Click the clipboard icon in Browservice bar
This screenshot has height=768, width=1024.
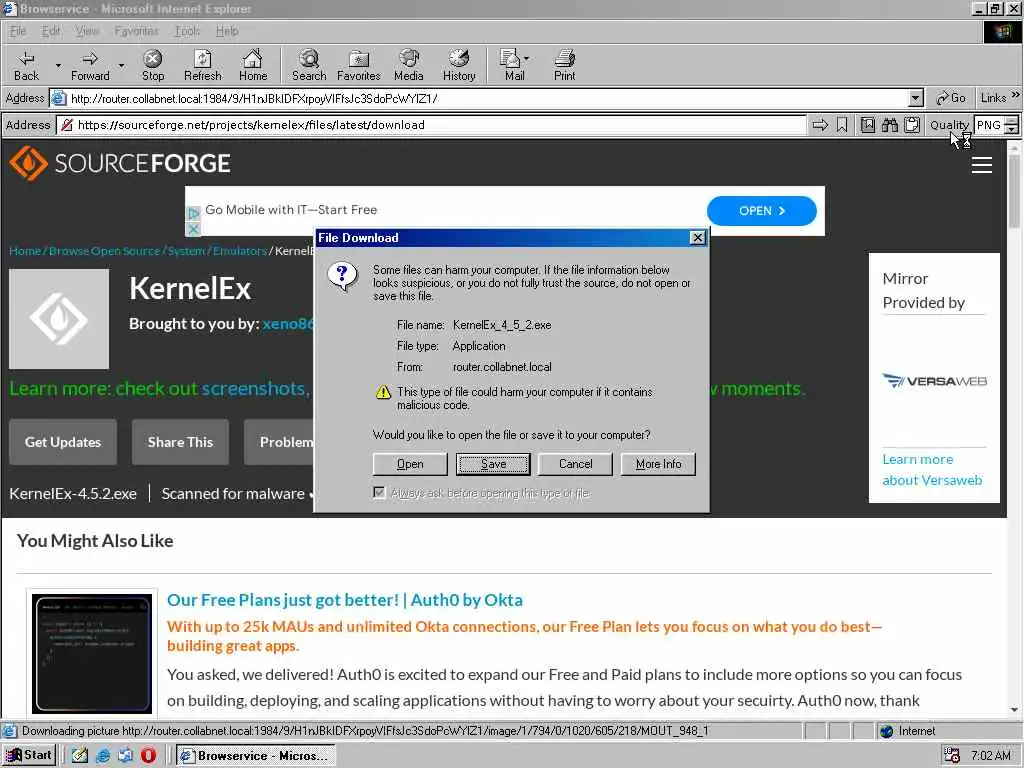[912, 125]
